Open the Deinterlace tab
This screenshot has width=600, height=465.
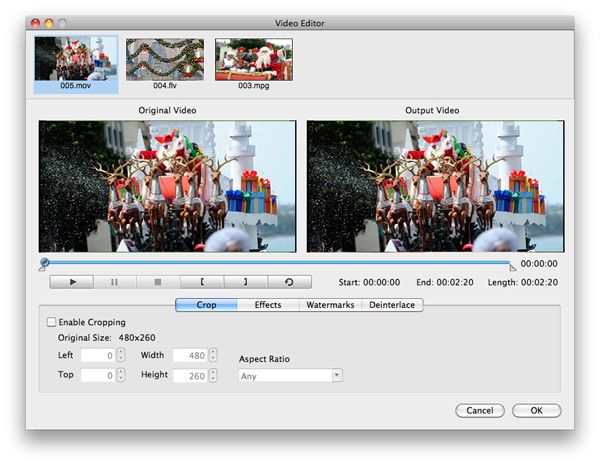pyautogui.click(x=392, y=305)
